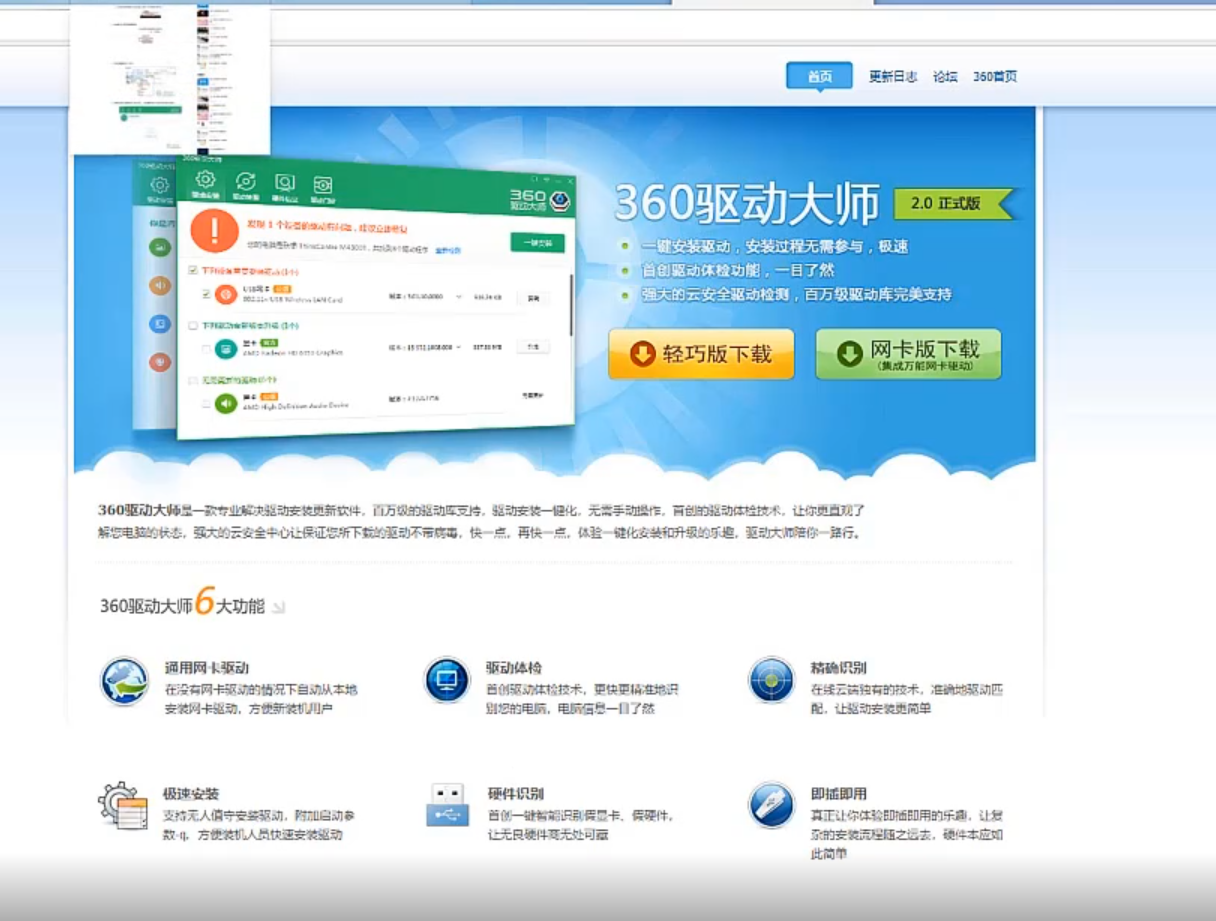Check the green upgrade section header checkbox
The width and height of the screenshot is (1216, 921).
click(x=193, y=326)
